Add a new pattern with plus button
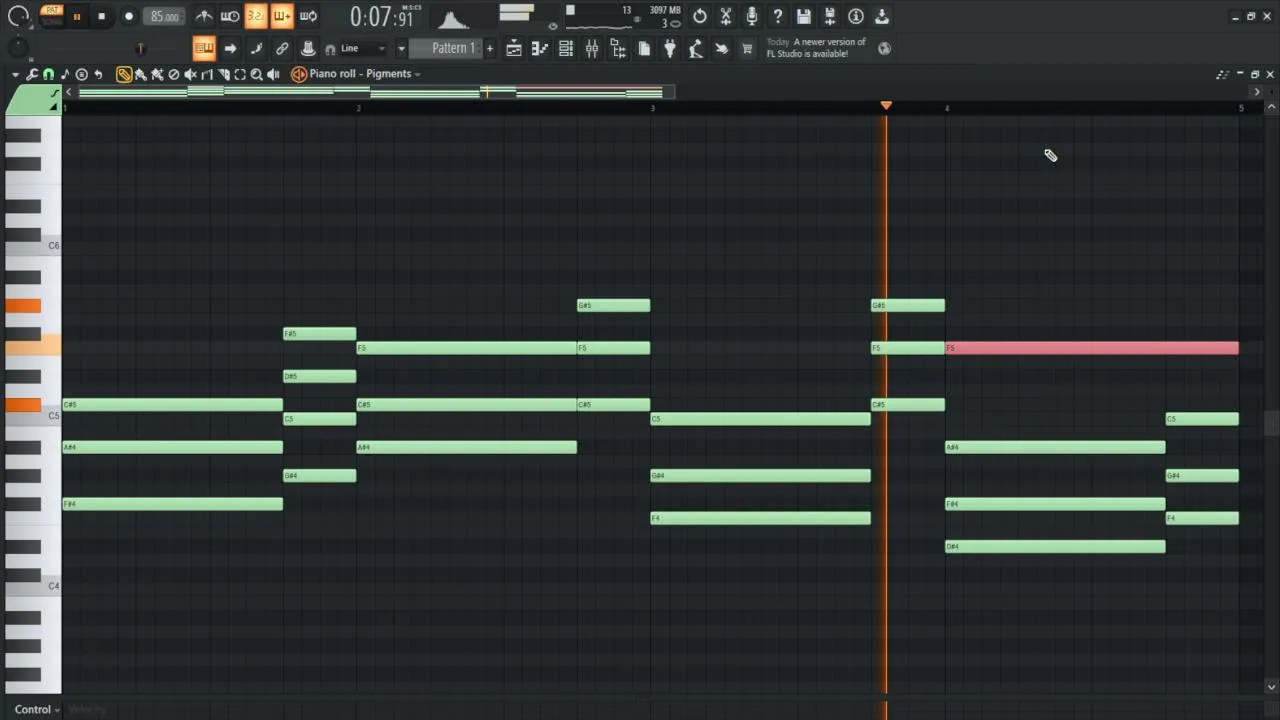The image size is (1280, 720). (489, 48)
